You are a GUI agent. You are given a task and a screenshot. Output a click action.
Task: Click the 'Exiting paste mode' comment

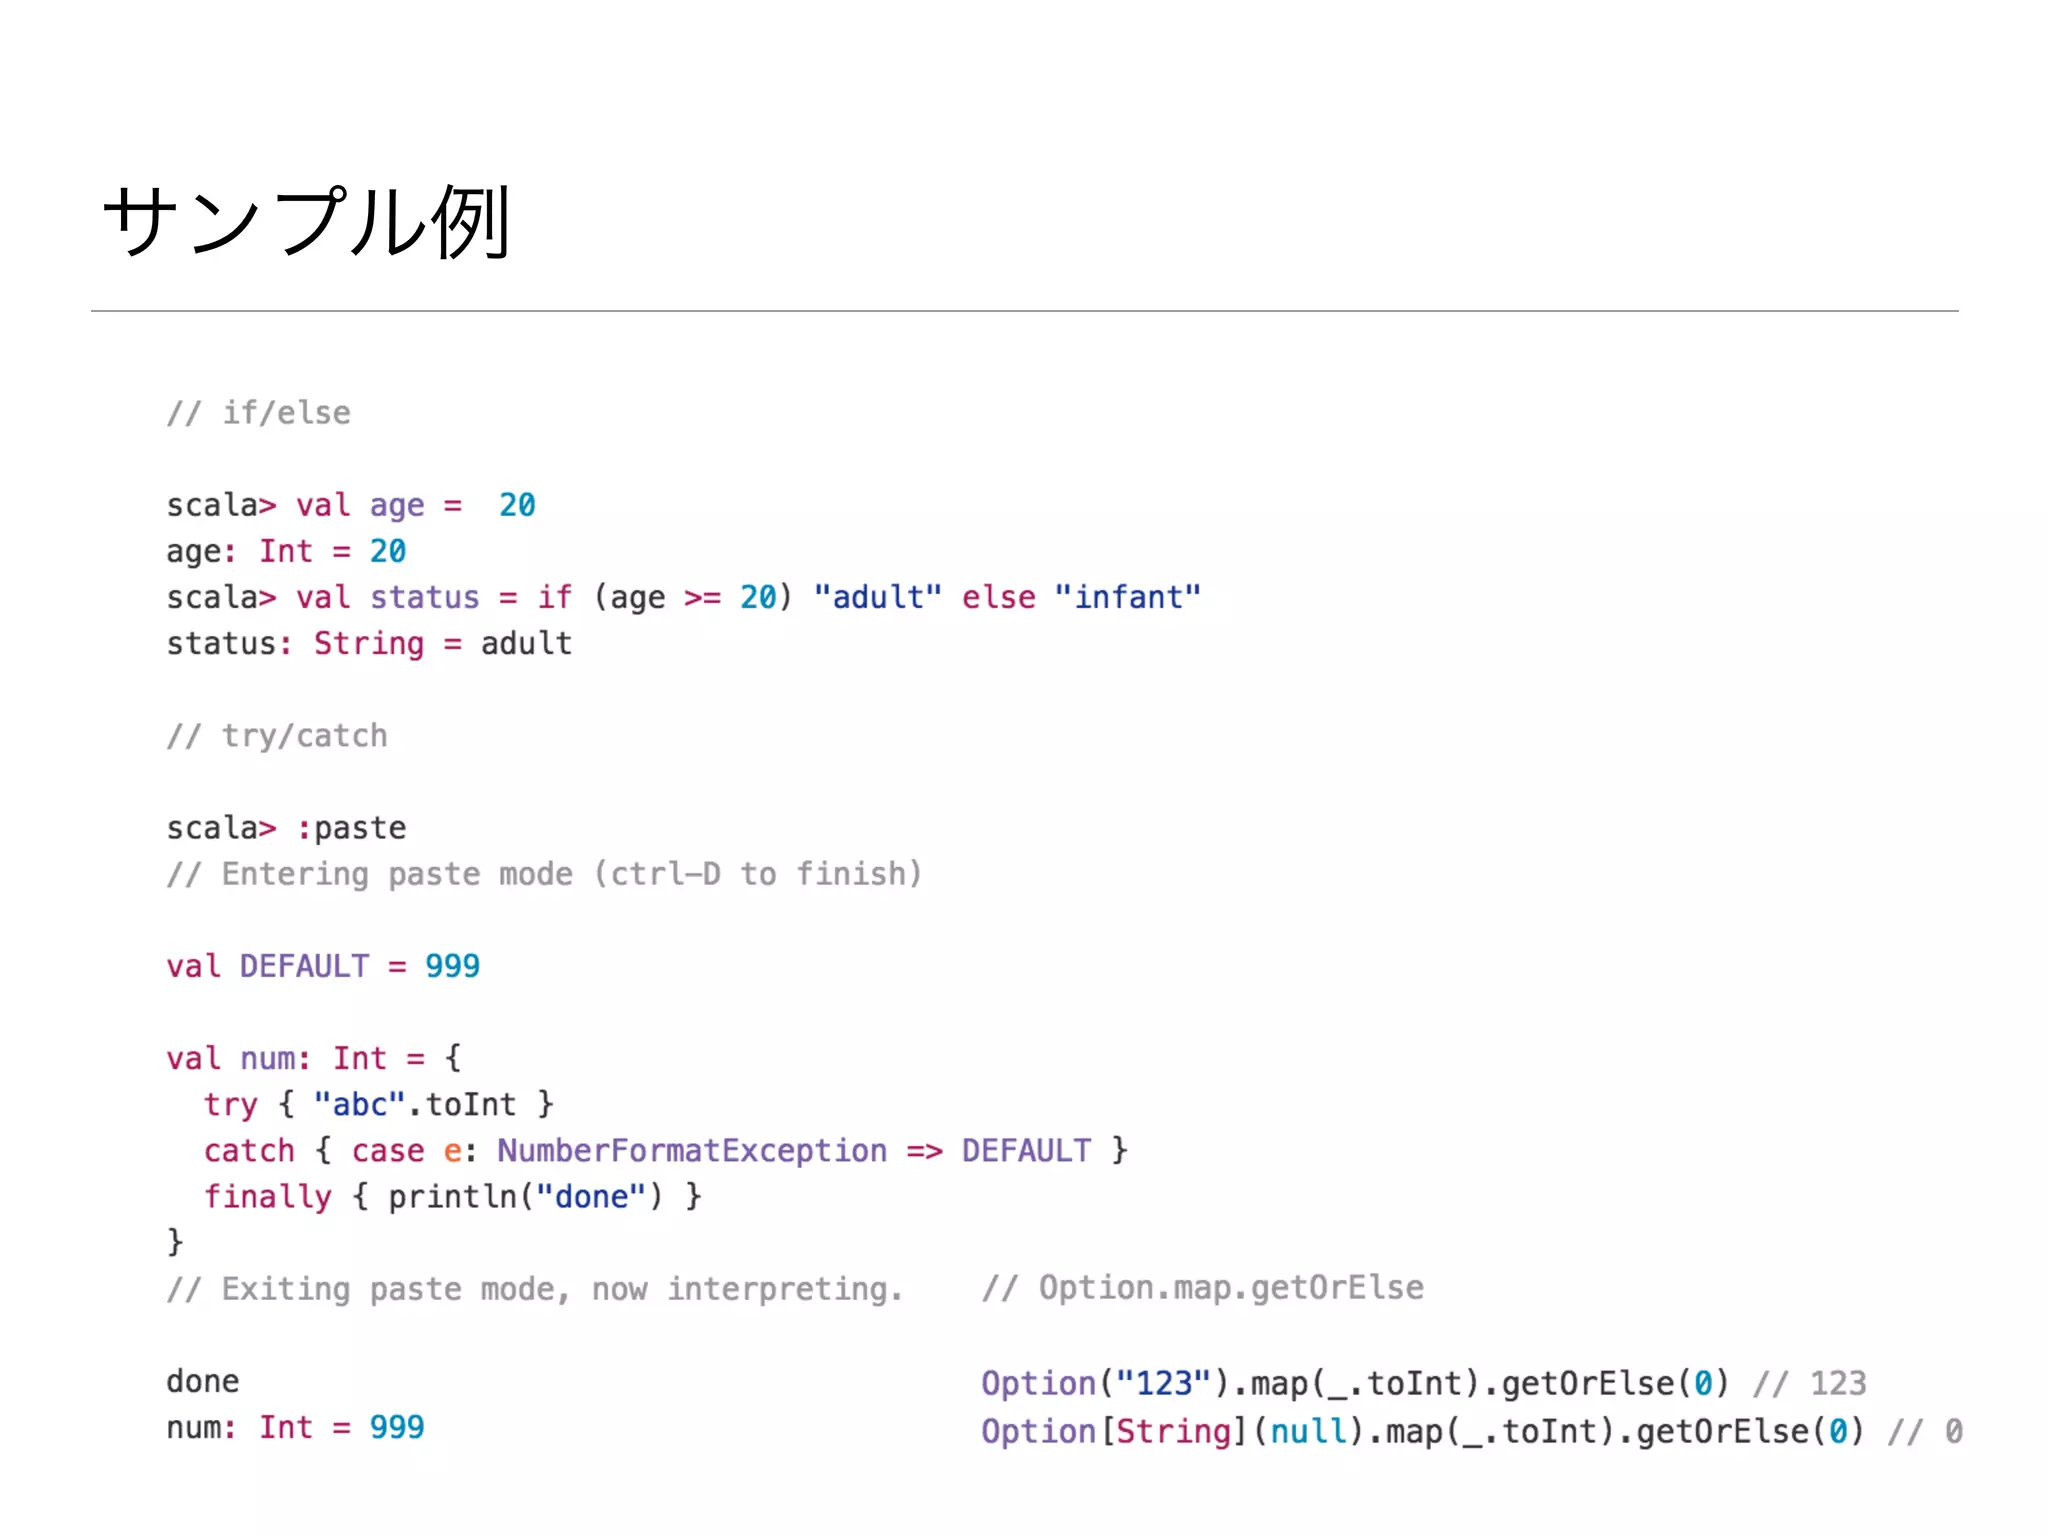(535, 1289)
